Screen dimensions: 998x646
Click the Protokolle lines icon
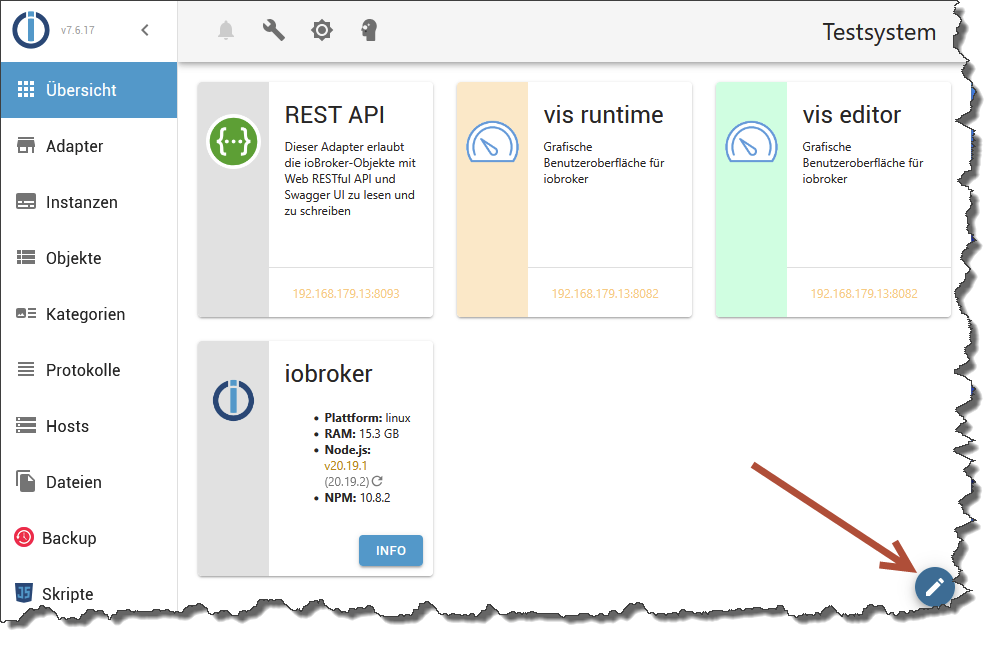pyautogui.click(x=26, y=369)
